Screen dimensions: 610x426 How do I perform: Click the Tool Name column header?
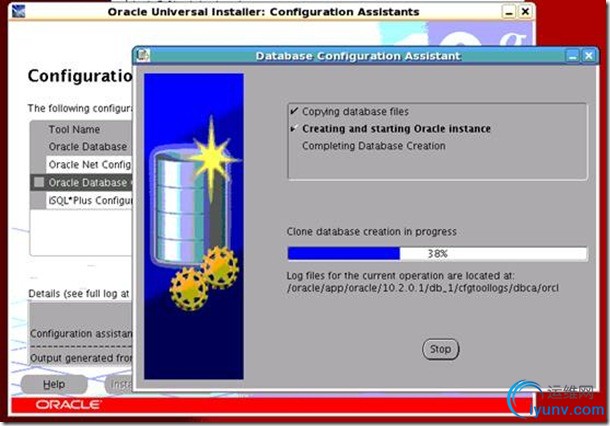(x=74, y=130)
